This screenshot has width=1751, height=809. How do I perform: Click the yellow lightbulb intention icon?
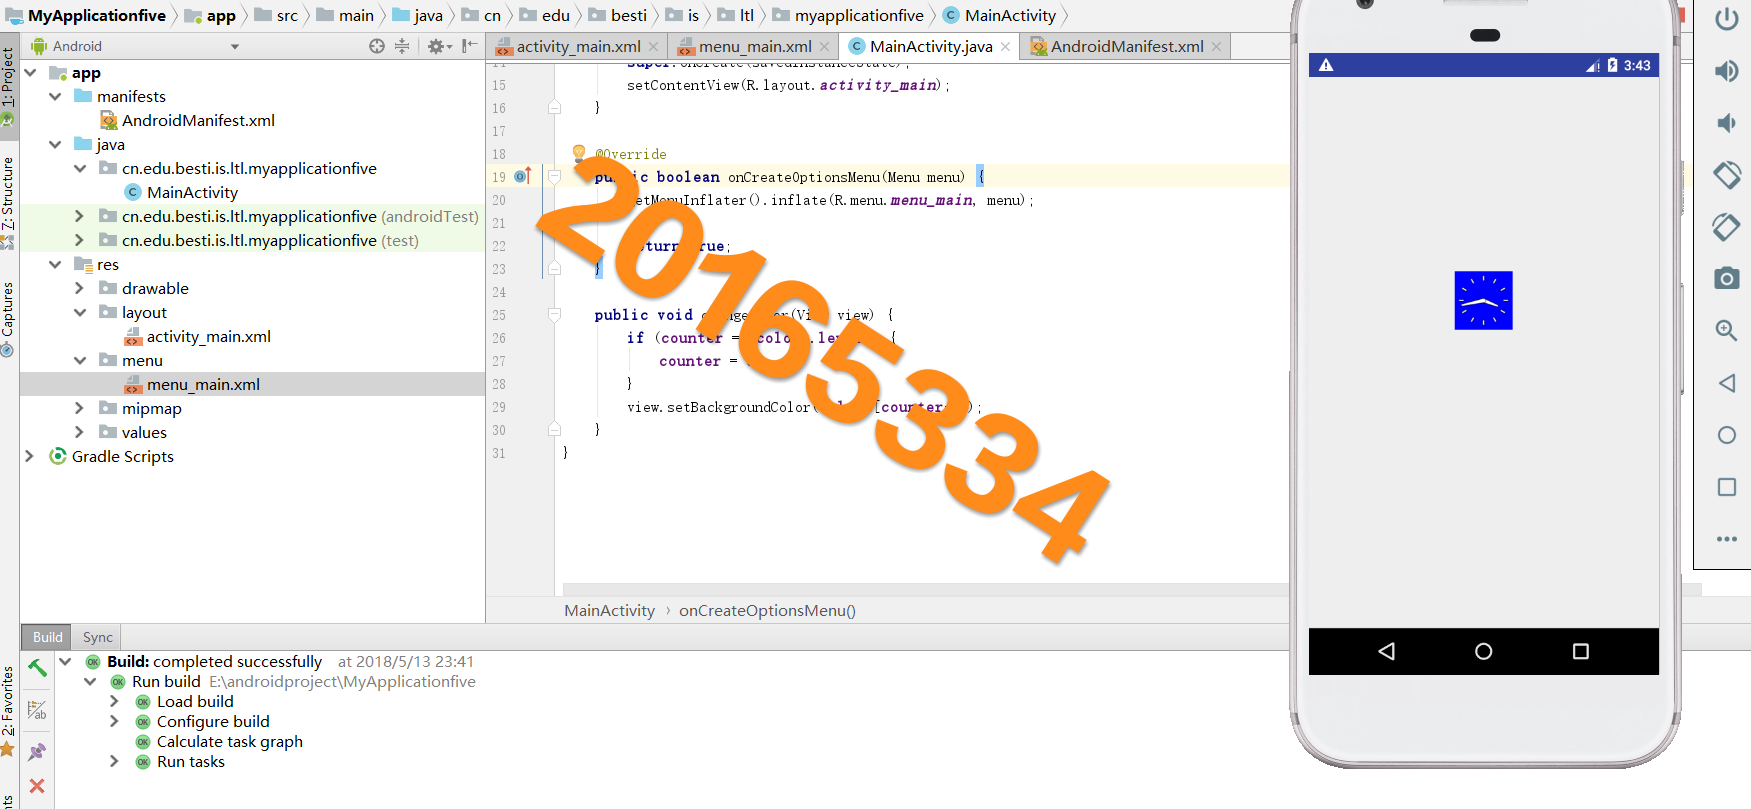pyautogui.click(x=578, y=152)
